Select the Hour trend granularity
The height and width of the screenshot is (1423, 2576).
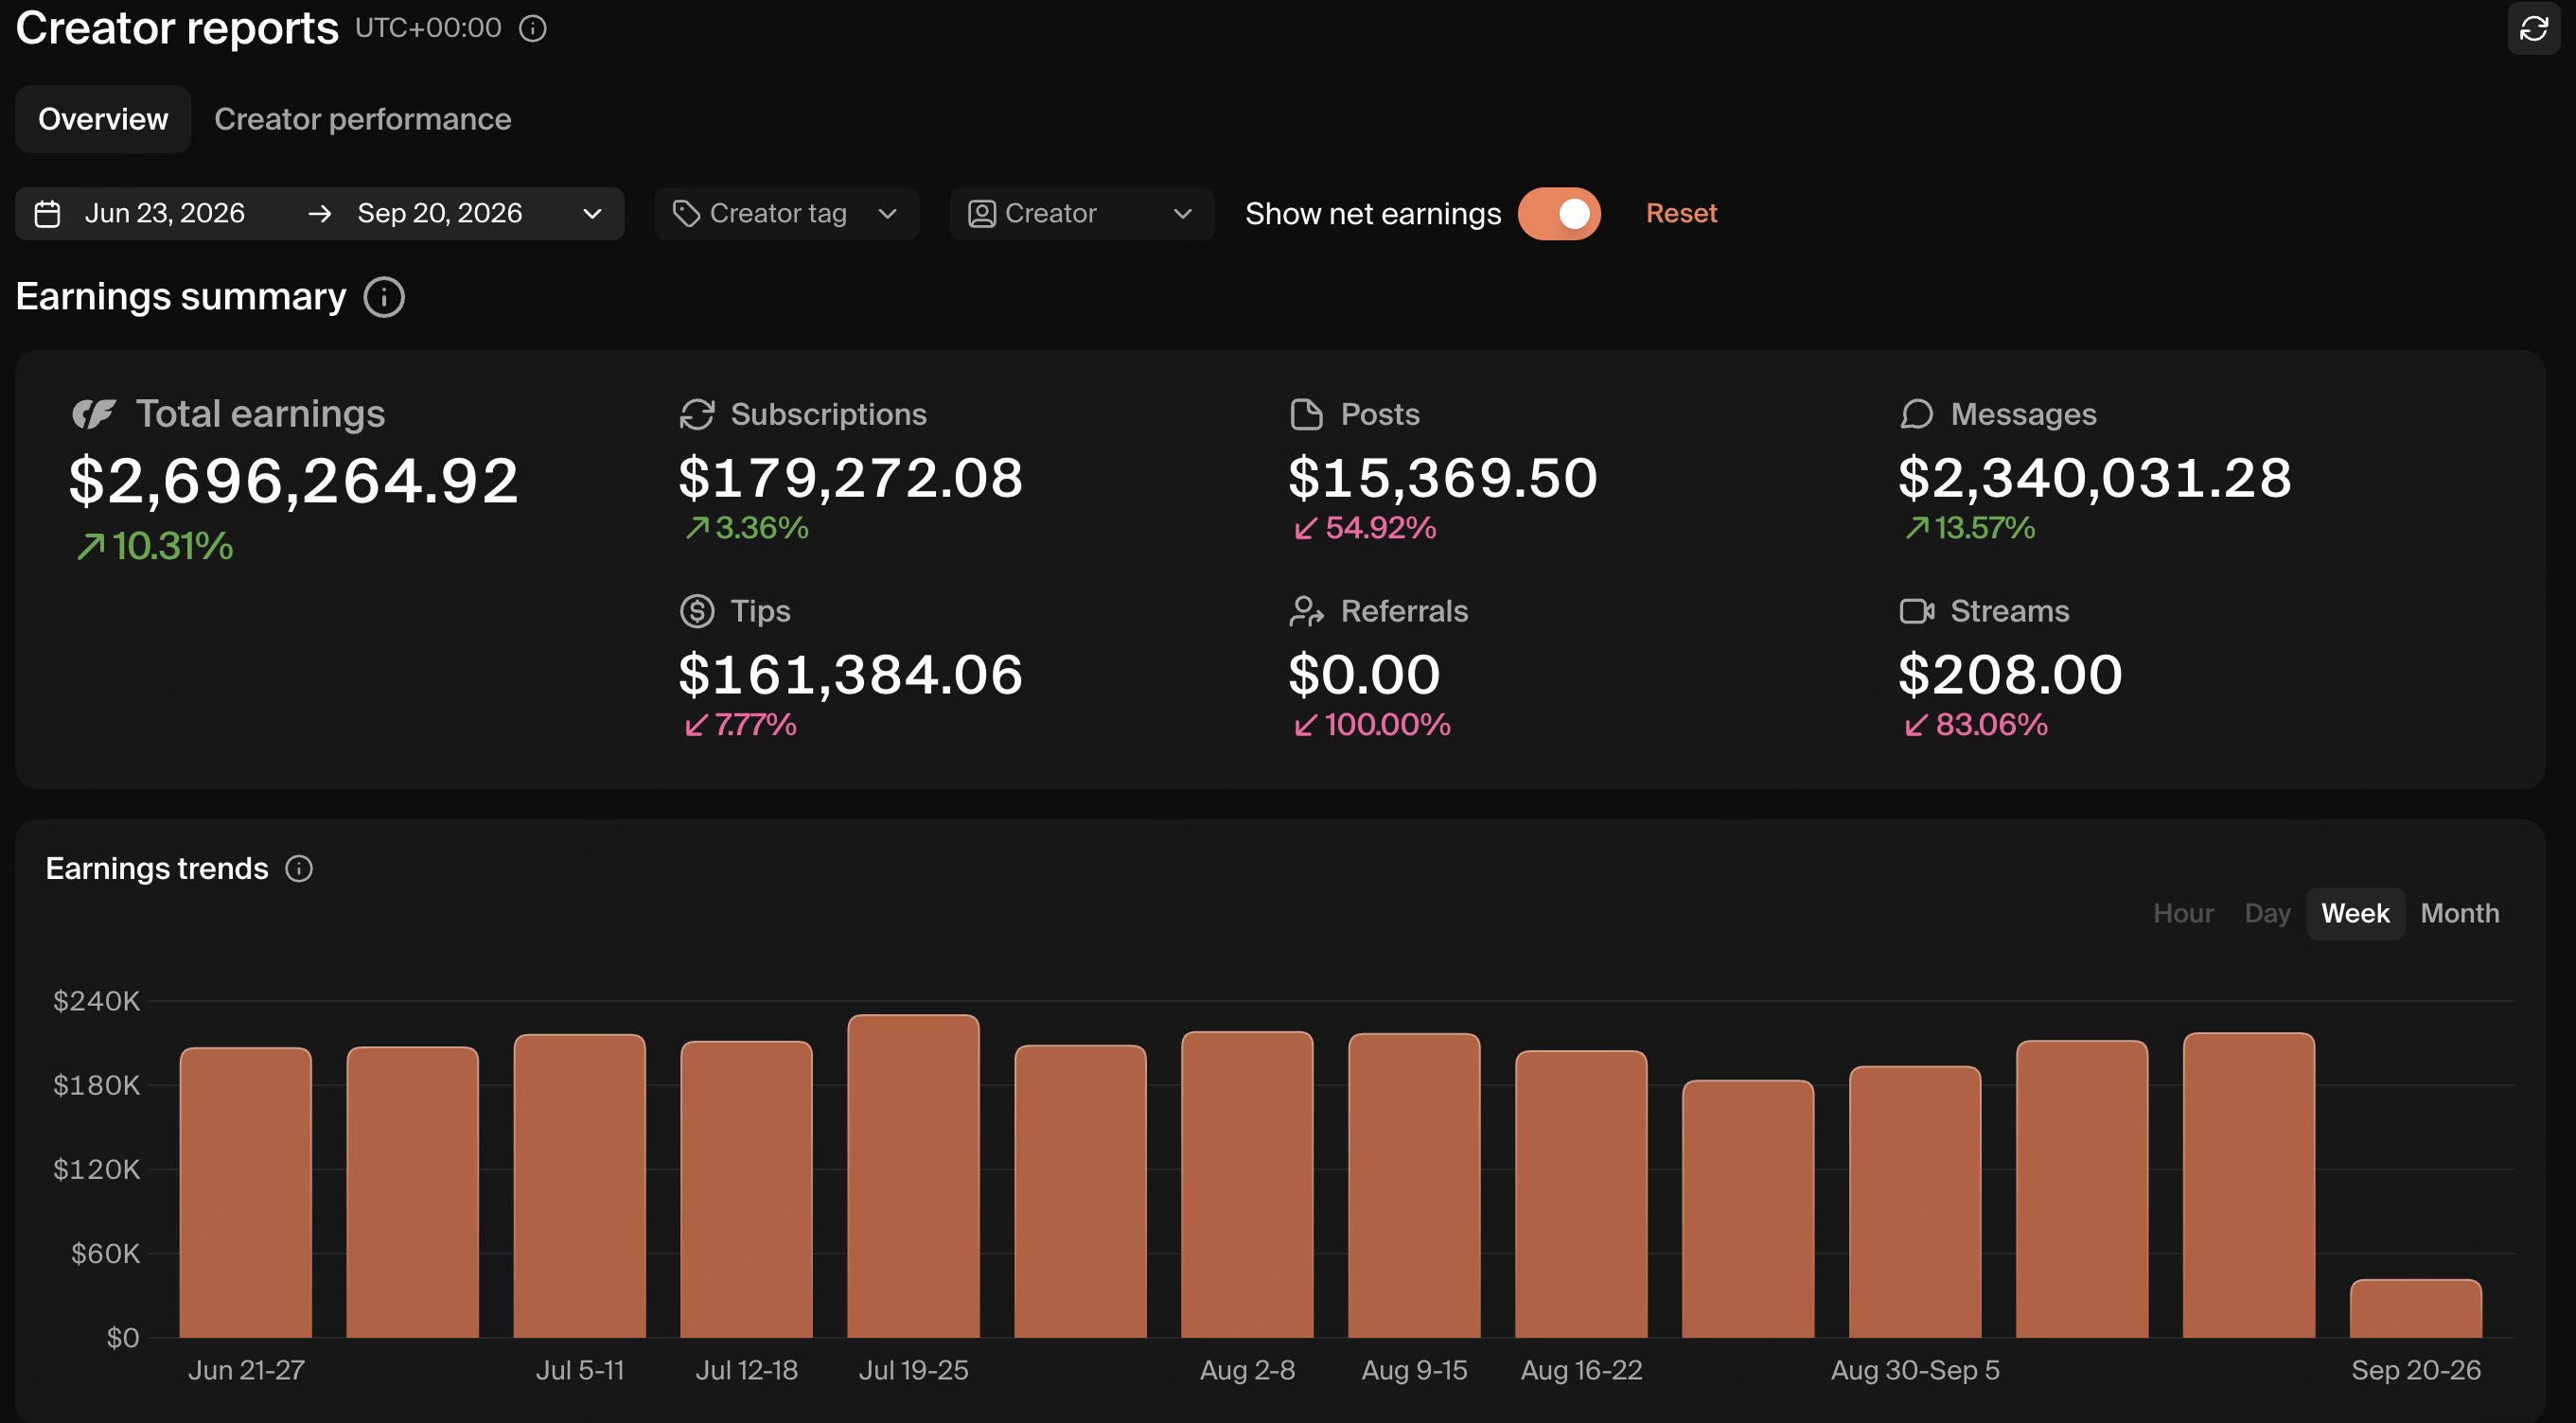[2183, 913]
